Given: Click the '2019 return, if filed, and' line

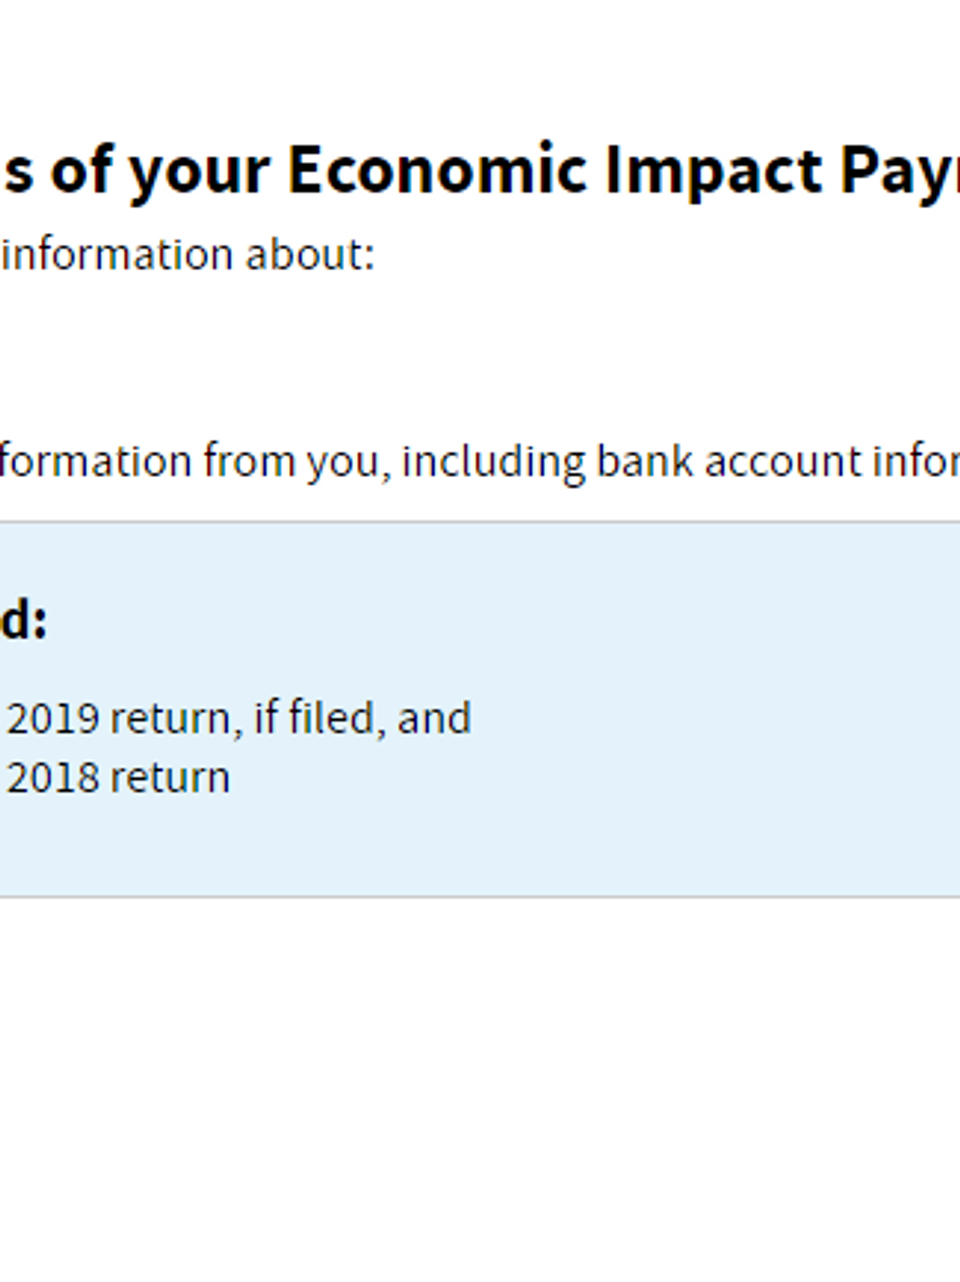Looking at the screenshot, I should click(x=238, y=719).
